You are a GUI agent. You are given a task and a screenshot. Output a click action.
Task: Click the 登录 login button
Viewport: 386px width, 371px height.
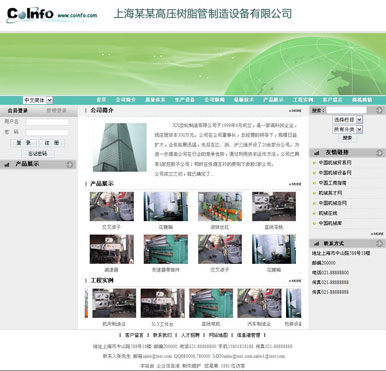pyautogui.click(x=24, y=143)
